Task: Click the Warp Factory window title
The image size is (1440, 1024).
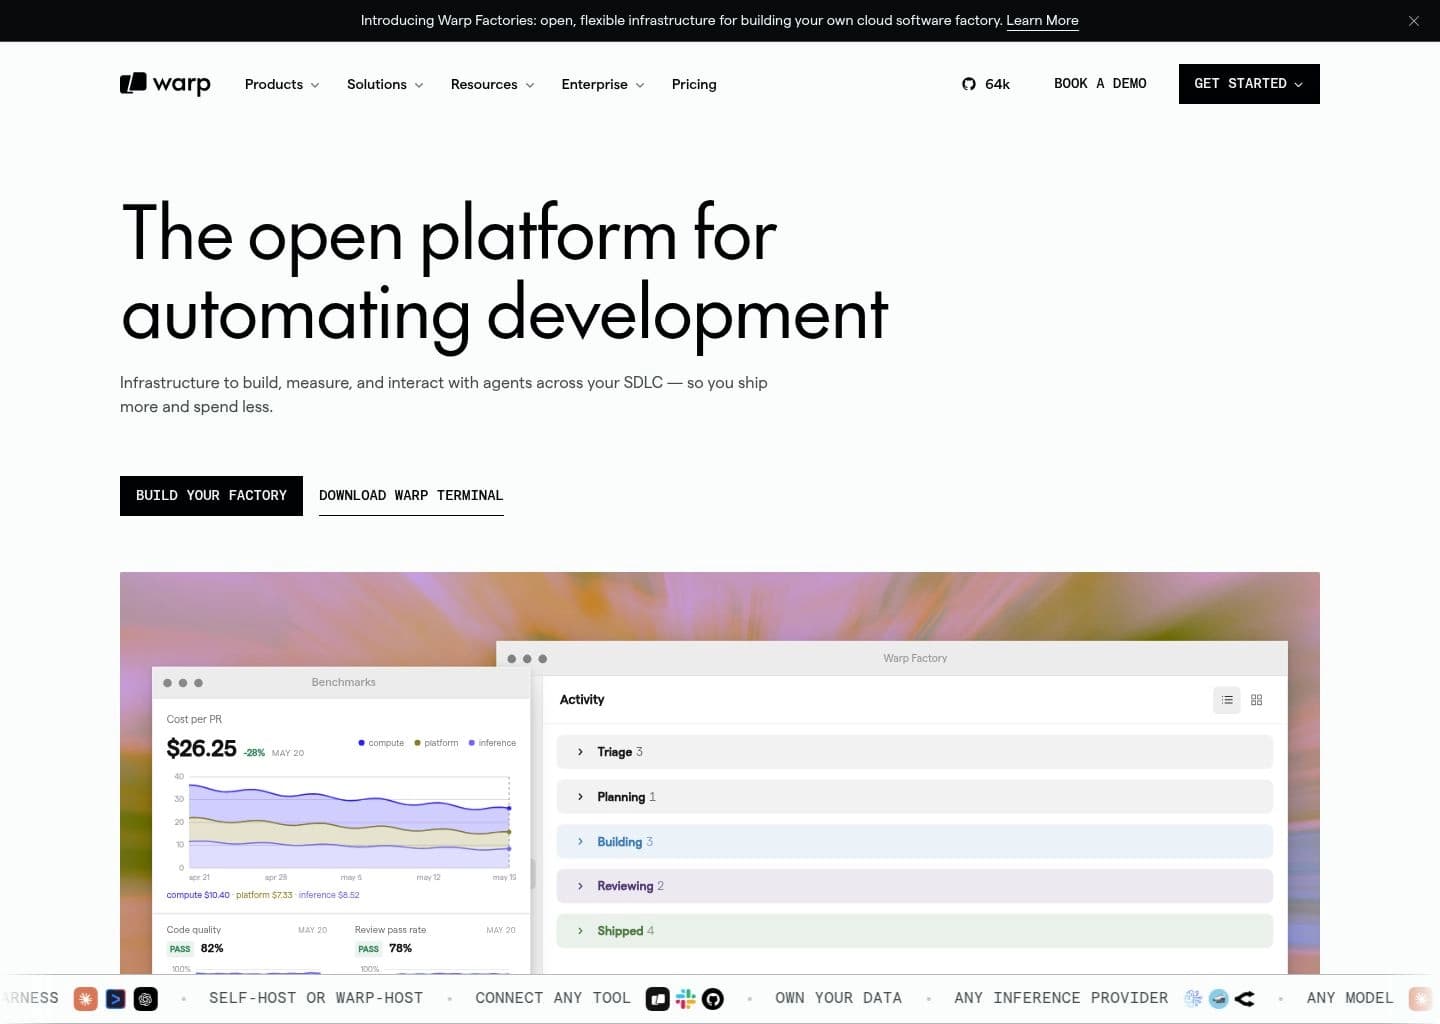Action: point(915,658)
